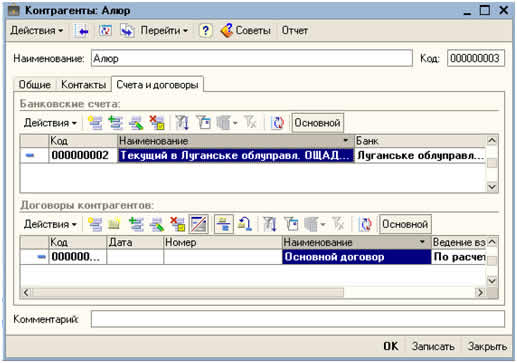The image size is (517, 363).
Task: Expand filter history dropdown arrow in contracts toolbar
Action: tap(323, 224)
